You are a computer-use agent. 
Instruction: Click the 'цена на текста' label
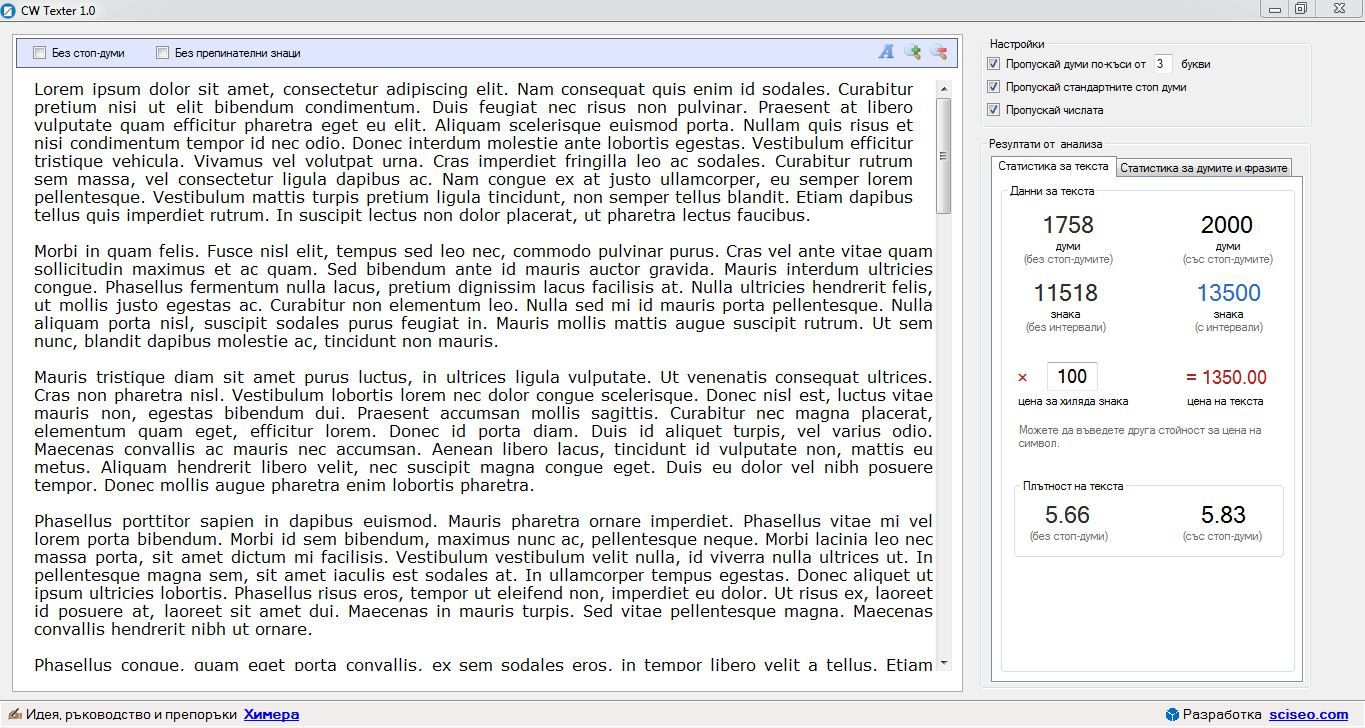point(1225,401)
